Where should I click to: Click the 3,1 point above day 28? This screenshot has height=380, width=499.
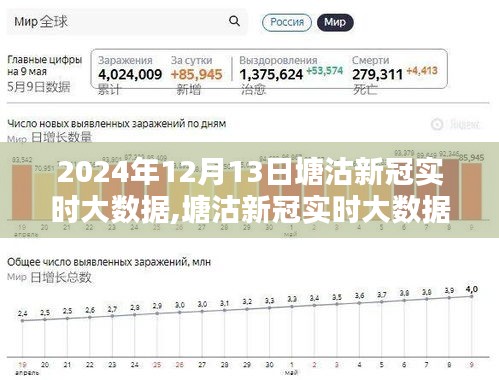click(x=224, y=310)
